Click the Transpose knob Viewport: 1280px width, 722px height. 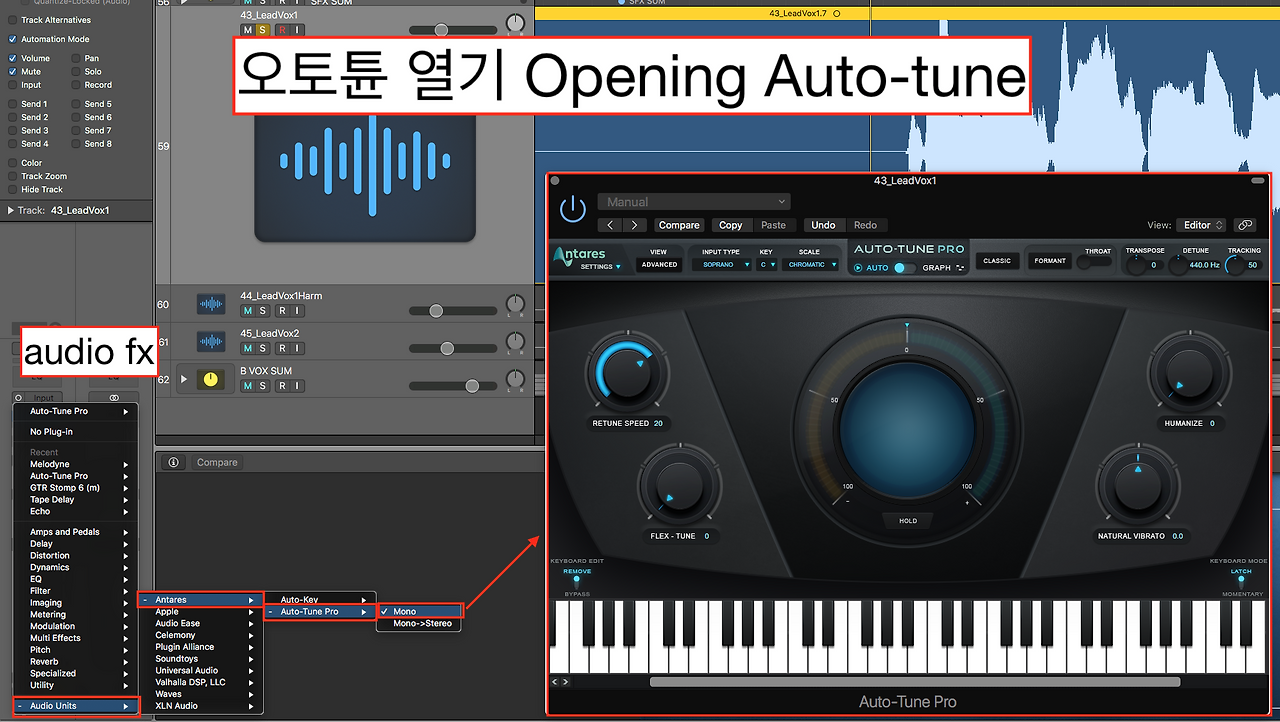pyautogui.click(x=1136, y=265)
